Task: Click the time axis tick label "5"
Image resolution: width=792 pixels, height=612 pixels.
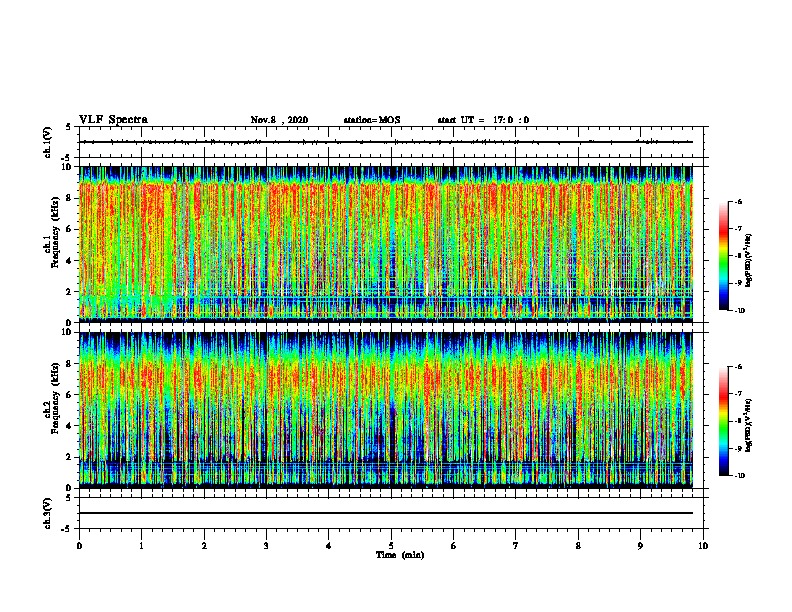Action: [x=391, y=546]
